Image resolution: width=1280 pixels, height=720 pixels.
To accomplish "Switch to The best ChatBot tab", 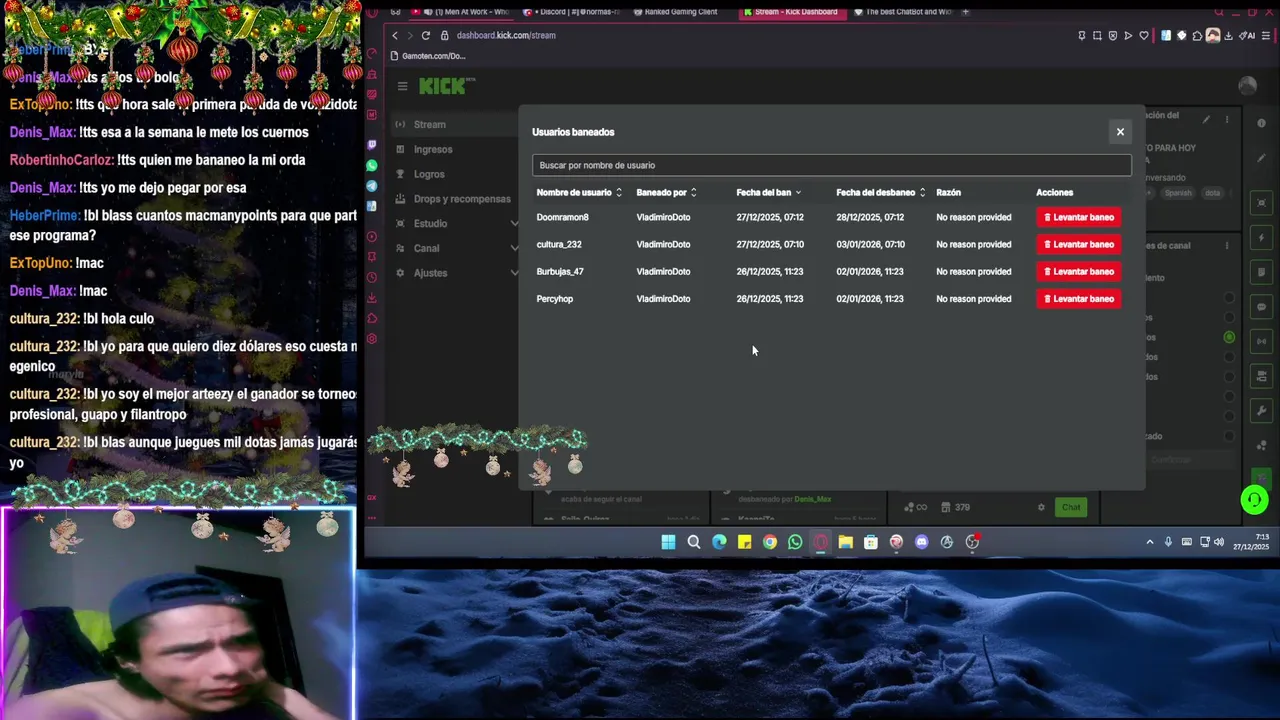I will pyautogui.click(x=902, y=12).
